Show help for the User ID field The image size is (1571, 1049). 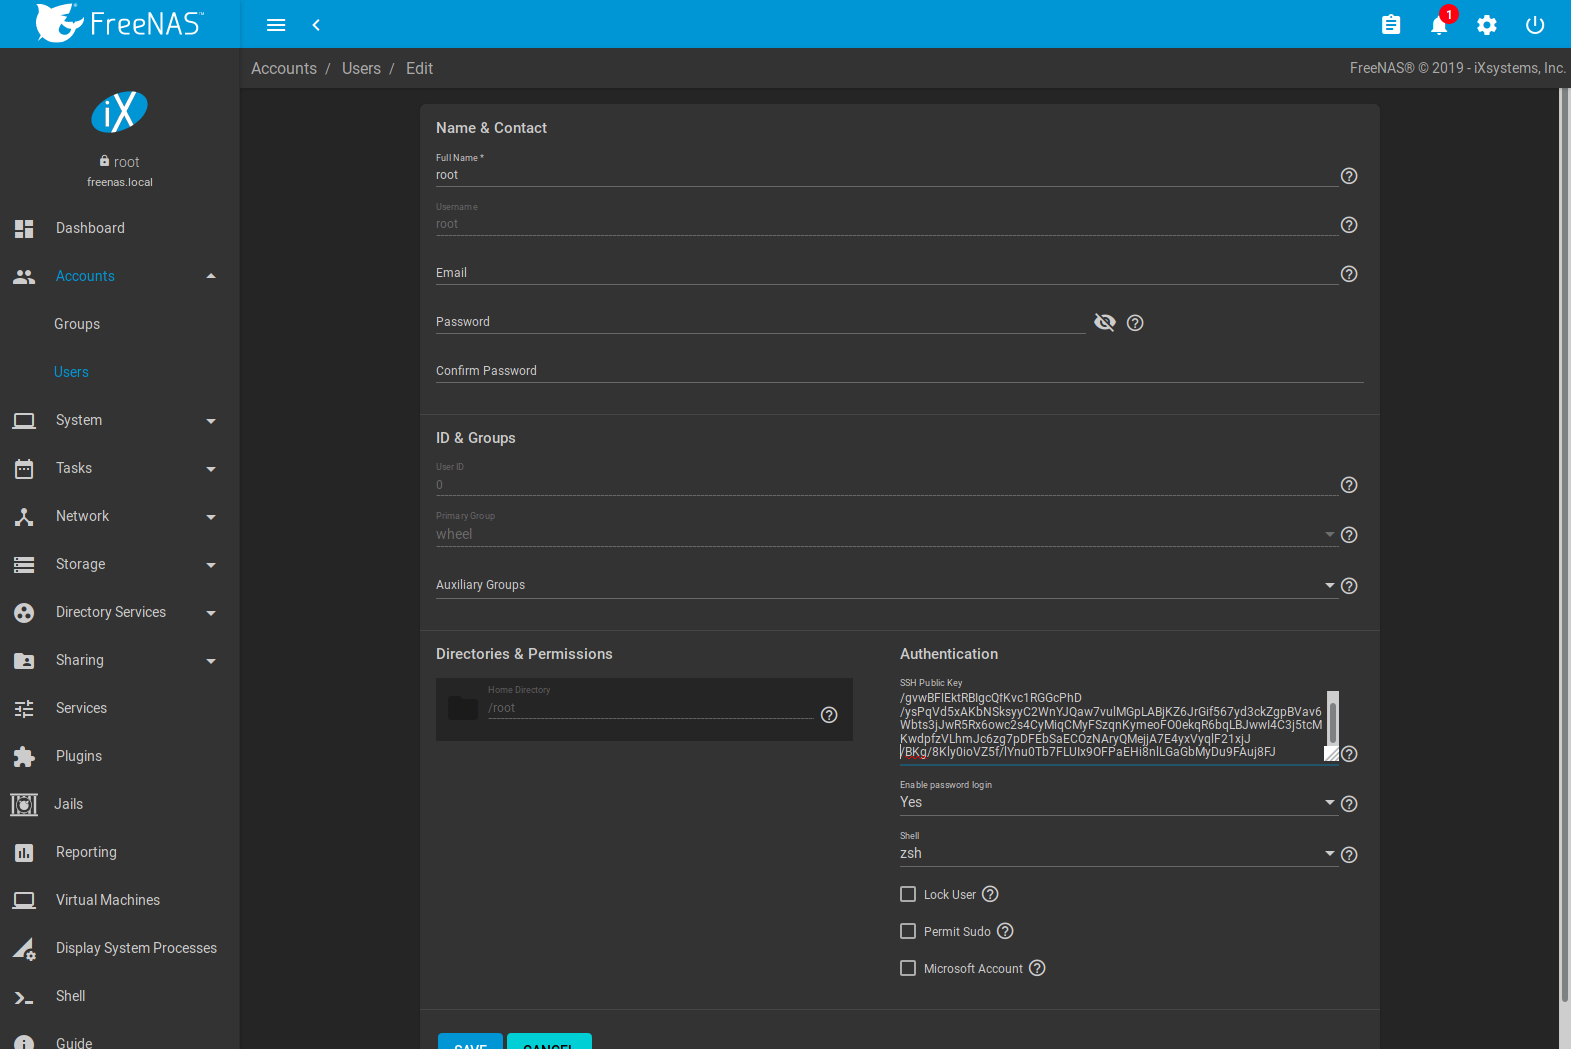1349,485
